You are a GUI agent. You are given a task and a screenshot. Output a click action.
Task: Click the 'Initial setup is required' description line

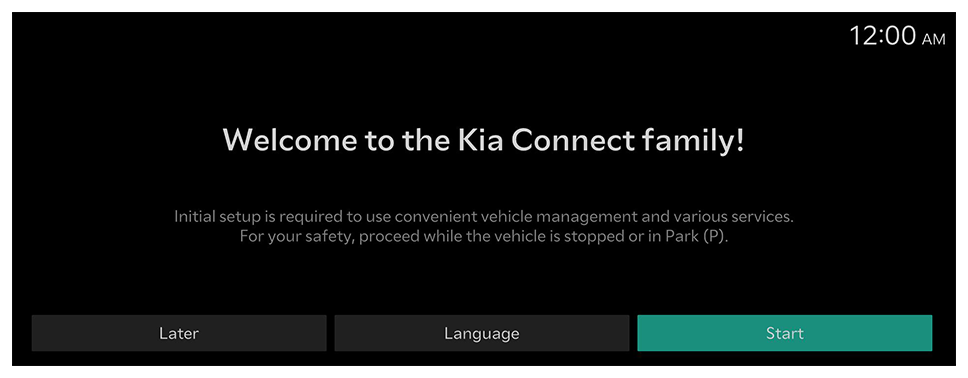pyautogui.click(x=483, y=217)
